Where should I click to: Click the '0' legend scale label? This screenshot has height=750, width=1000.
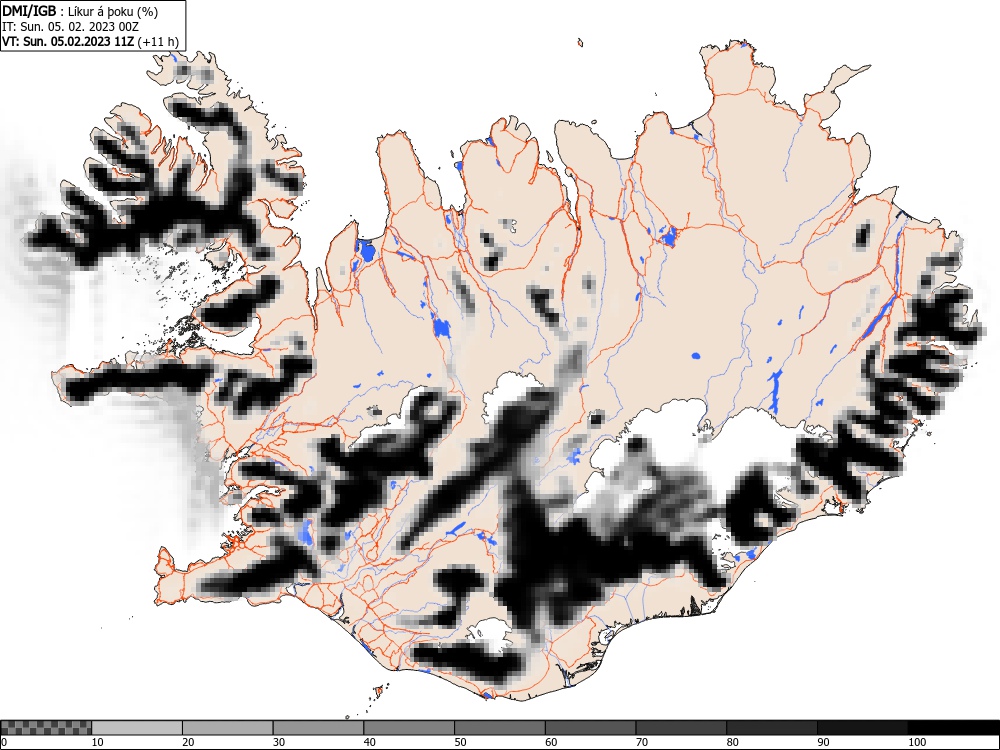pos(4,742)
